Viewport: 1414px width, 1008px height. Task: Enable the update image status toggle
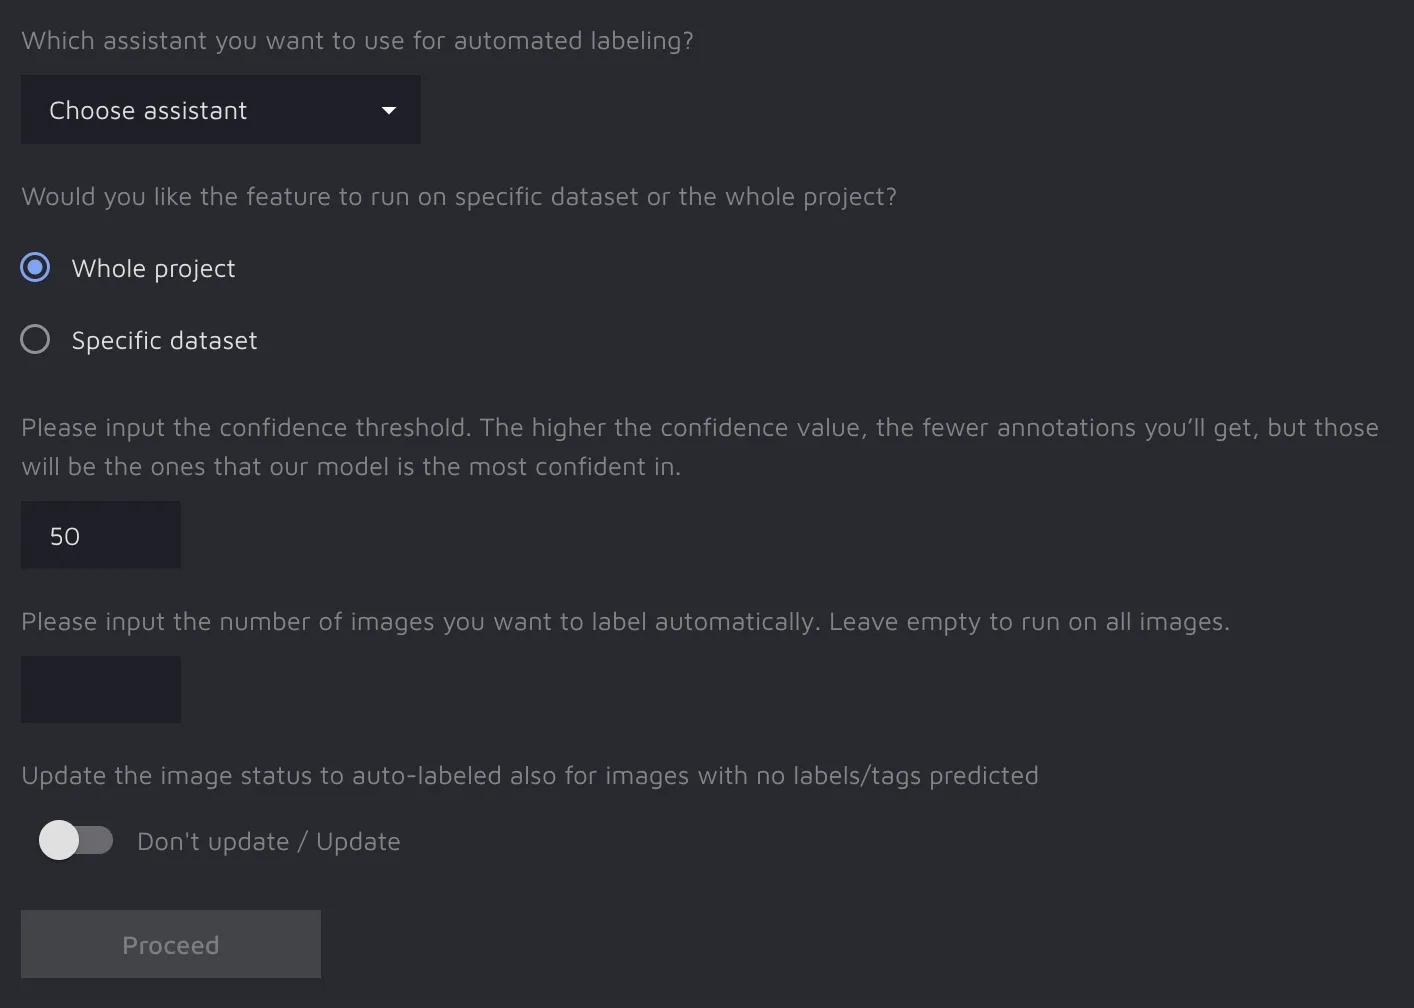pos(76,840)
